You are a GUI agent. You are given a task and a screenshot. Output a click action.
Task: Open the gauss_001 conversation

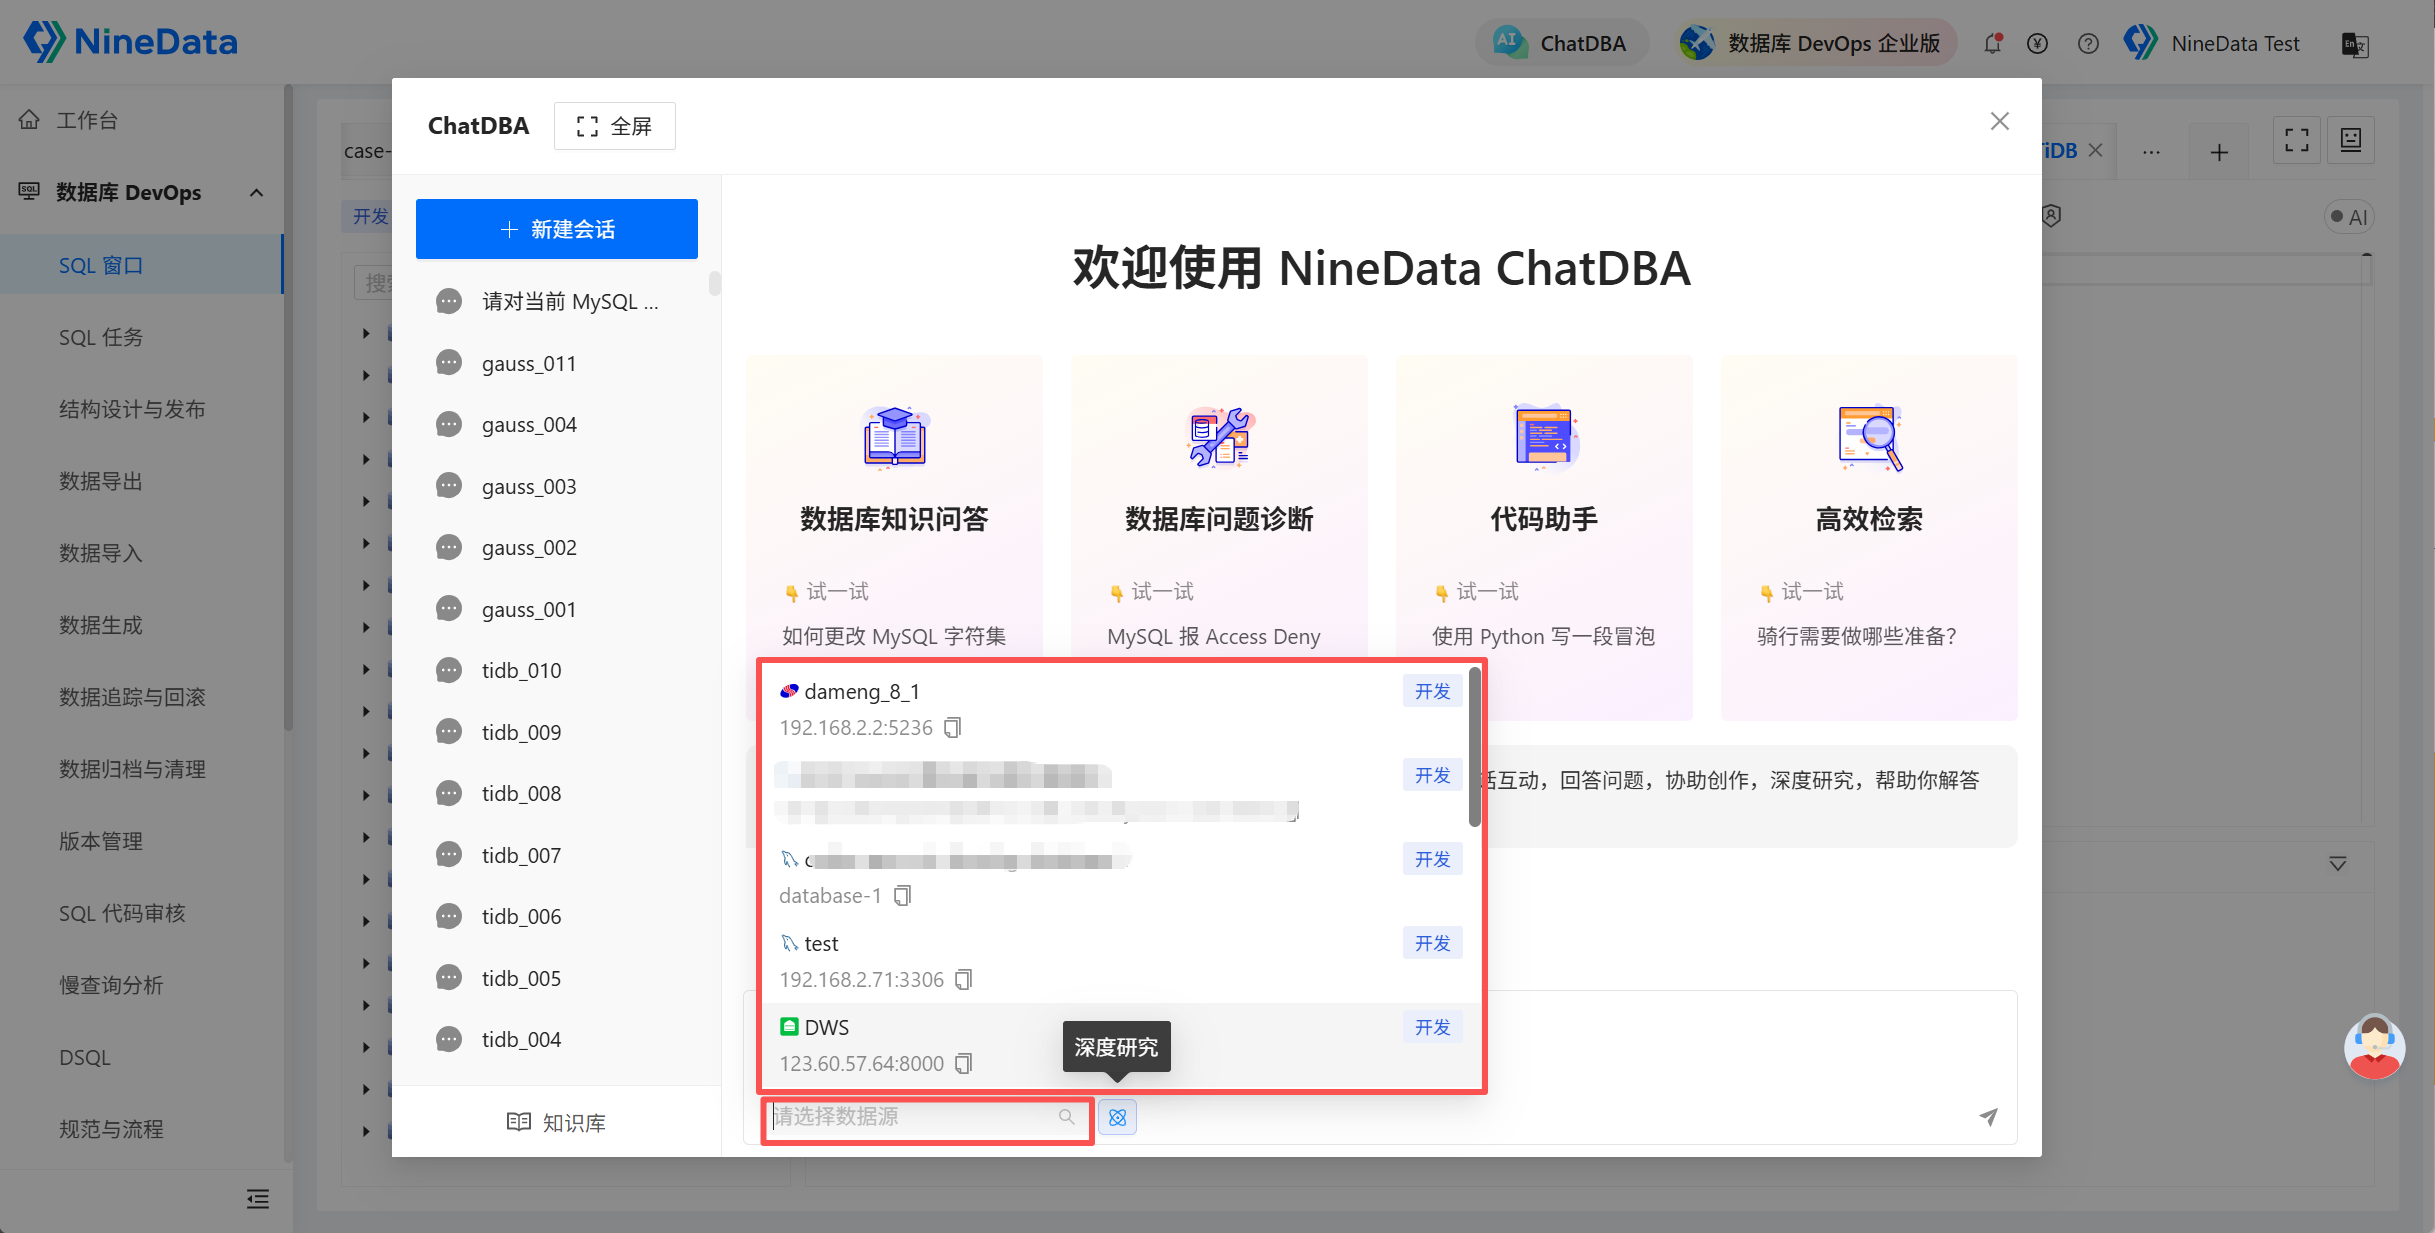(x=557, y=610)
